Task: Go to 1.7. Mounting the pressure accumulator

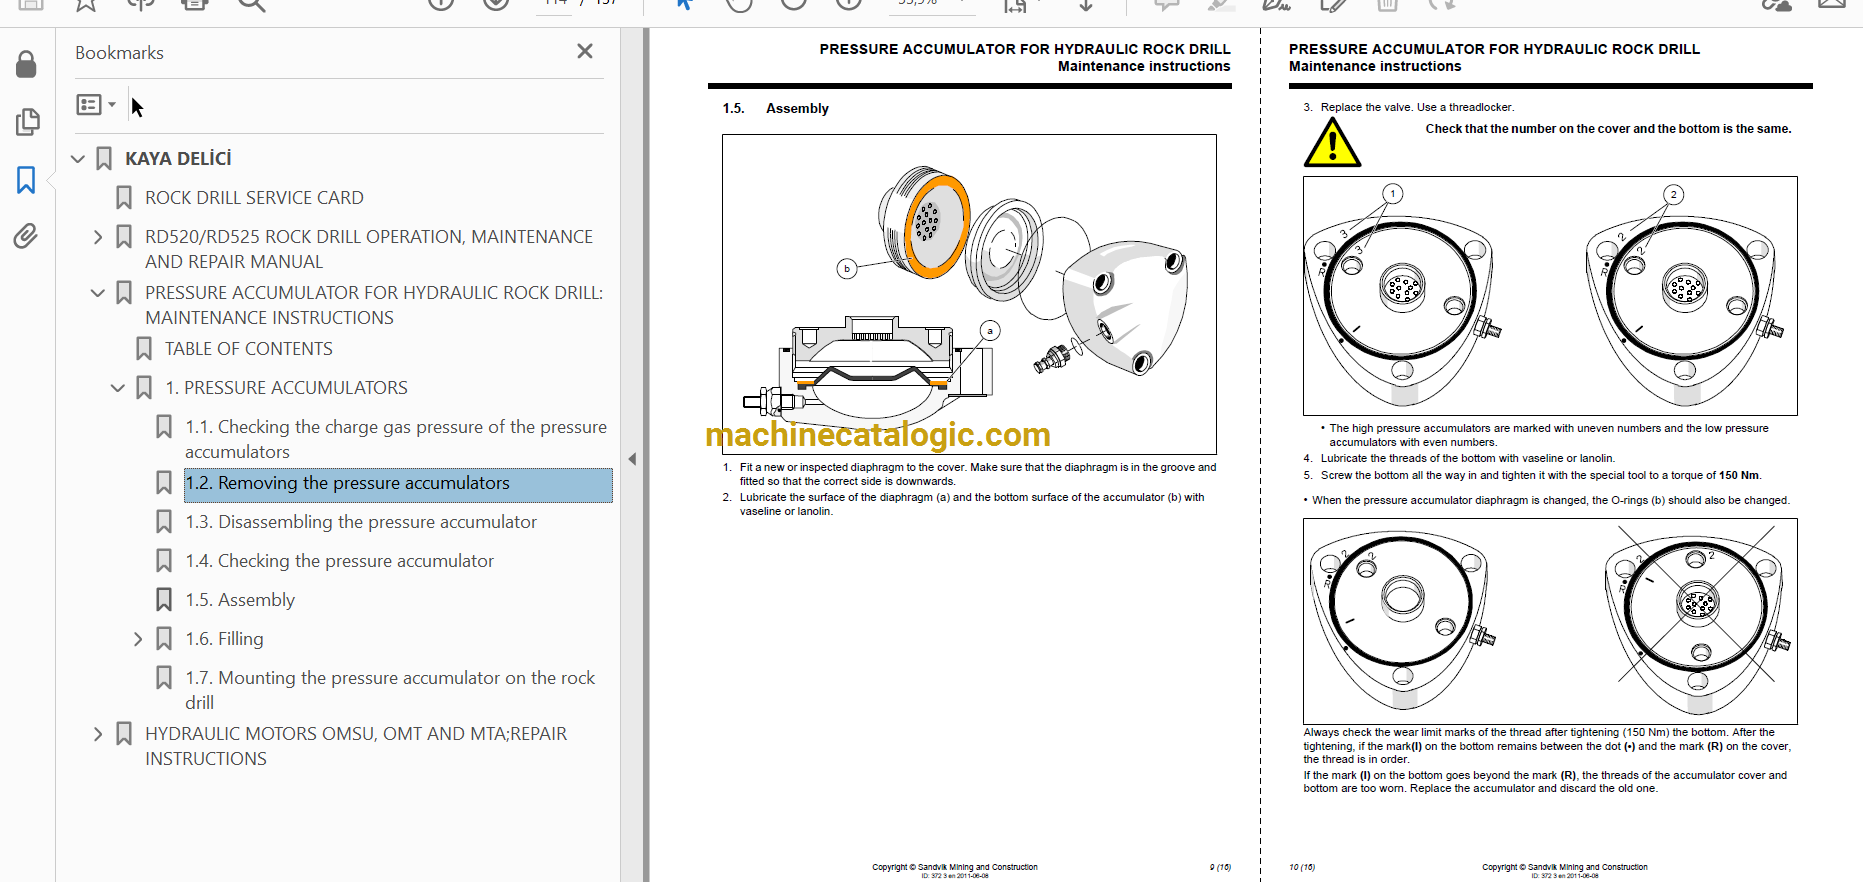Action: pos(390,690)
